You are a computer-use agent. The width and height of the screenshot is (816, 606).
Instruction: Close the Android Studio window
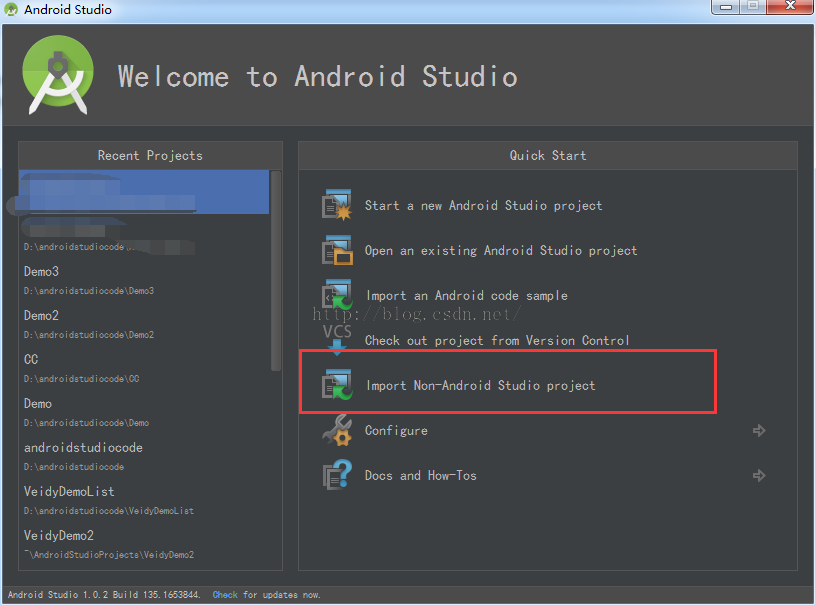[x=790, y=7]
